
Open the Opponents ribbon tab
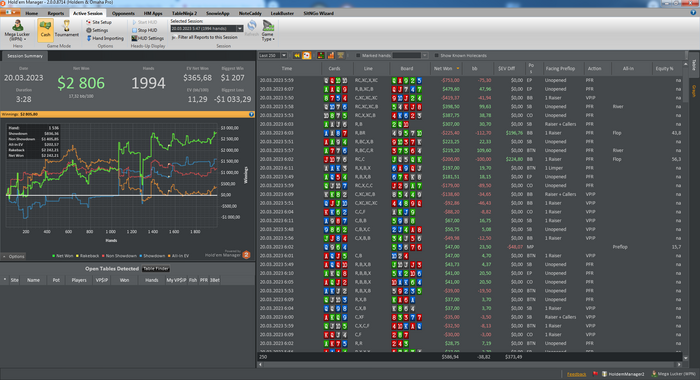tap(123, 13)
